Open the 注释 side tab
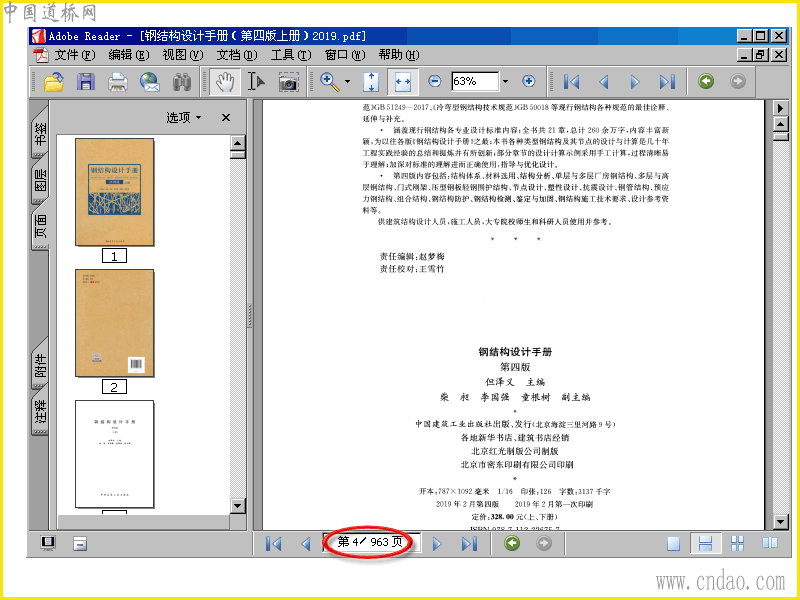The image size is (800, 600). pyautogui.click(x=40, y=411)
